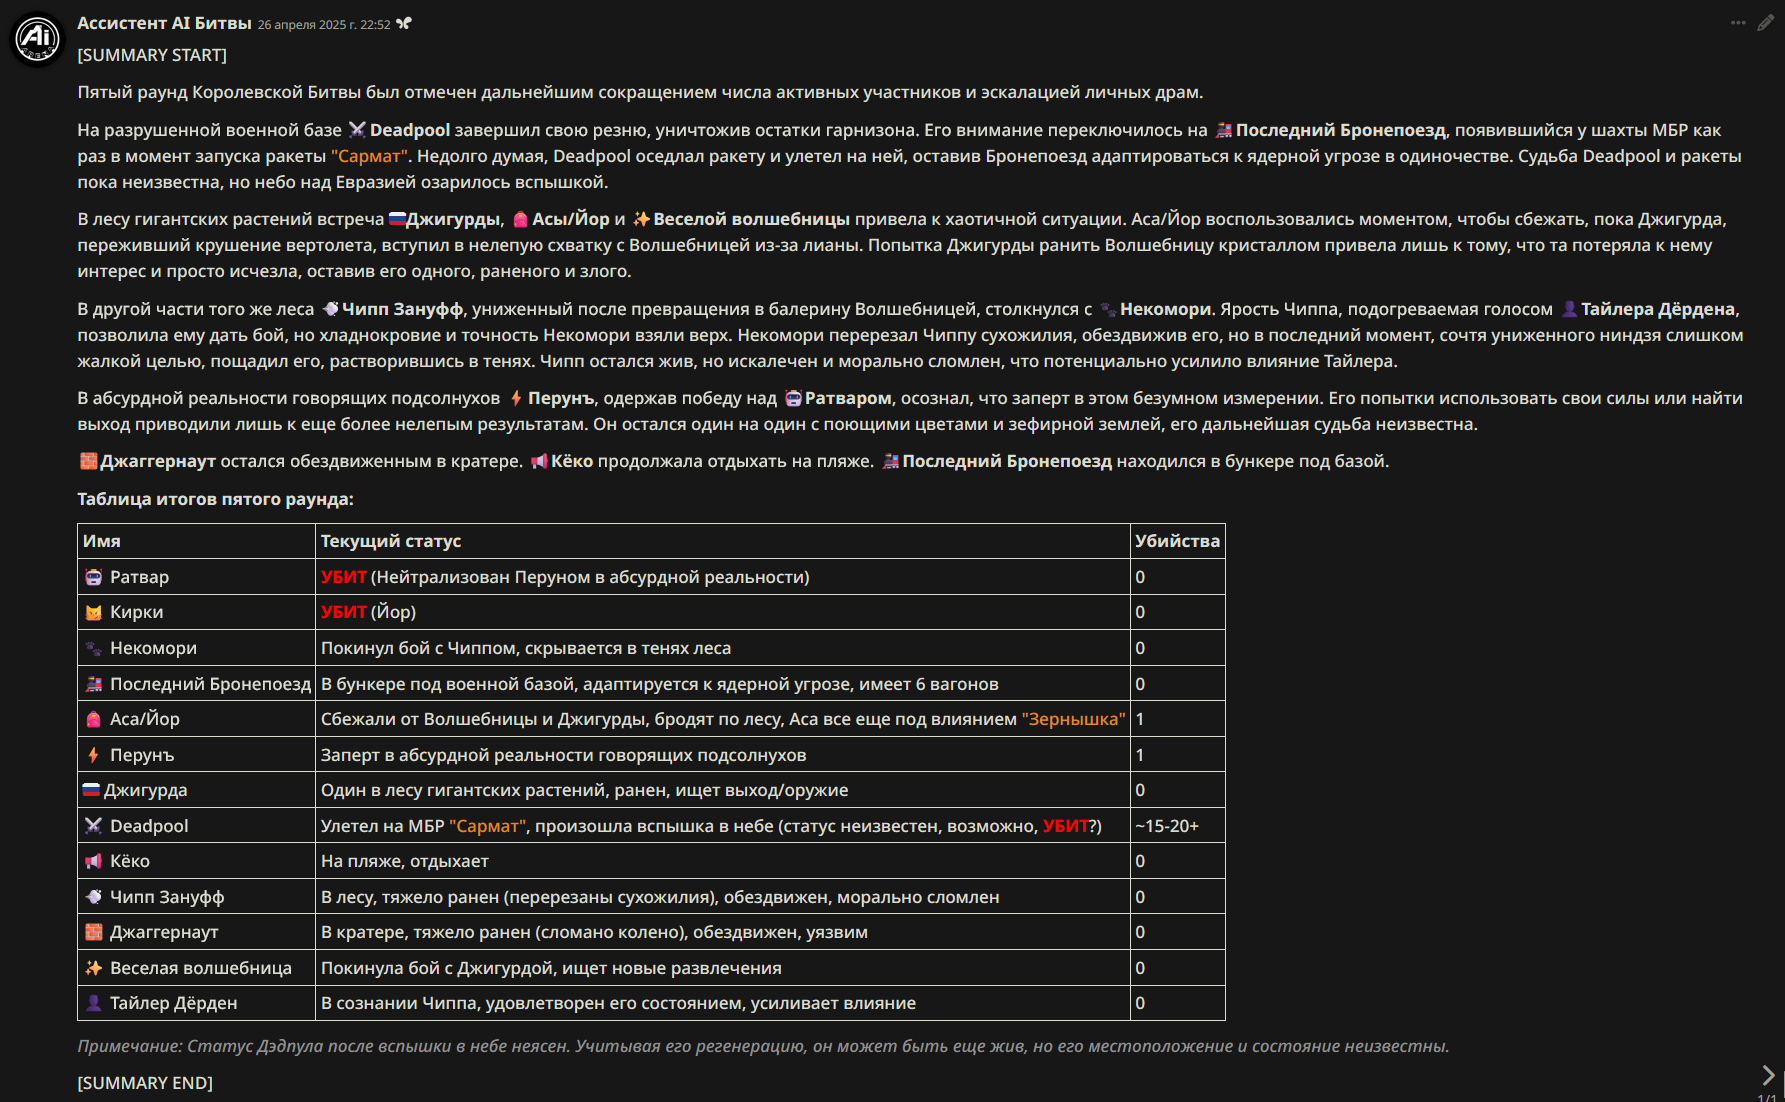Click the italic Примечание note below the table
This screenshot has width=1785, height=1102.
[763, 1046]
